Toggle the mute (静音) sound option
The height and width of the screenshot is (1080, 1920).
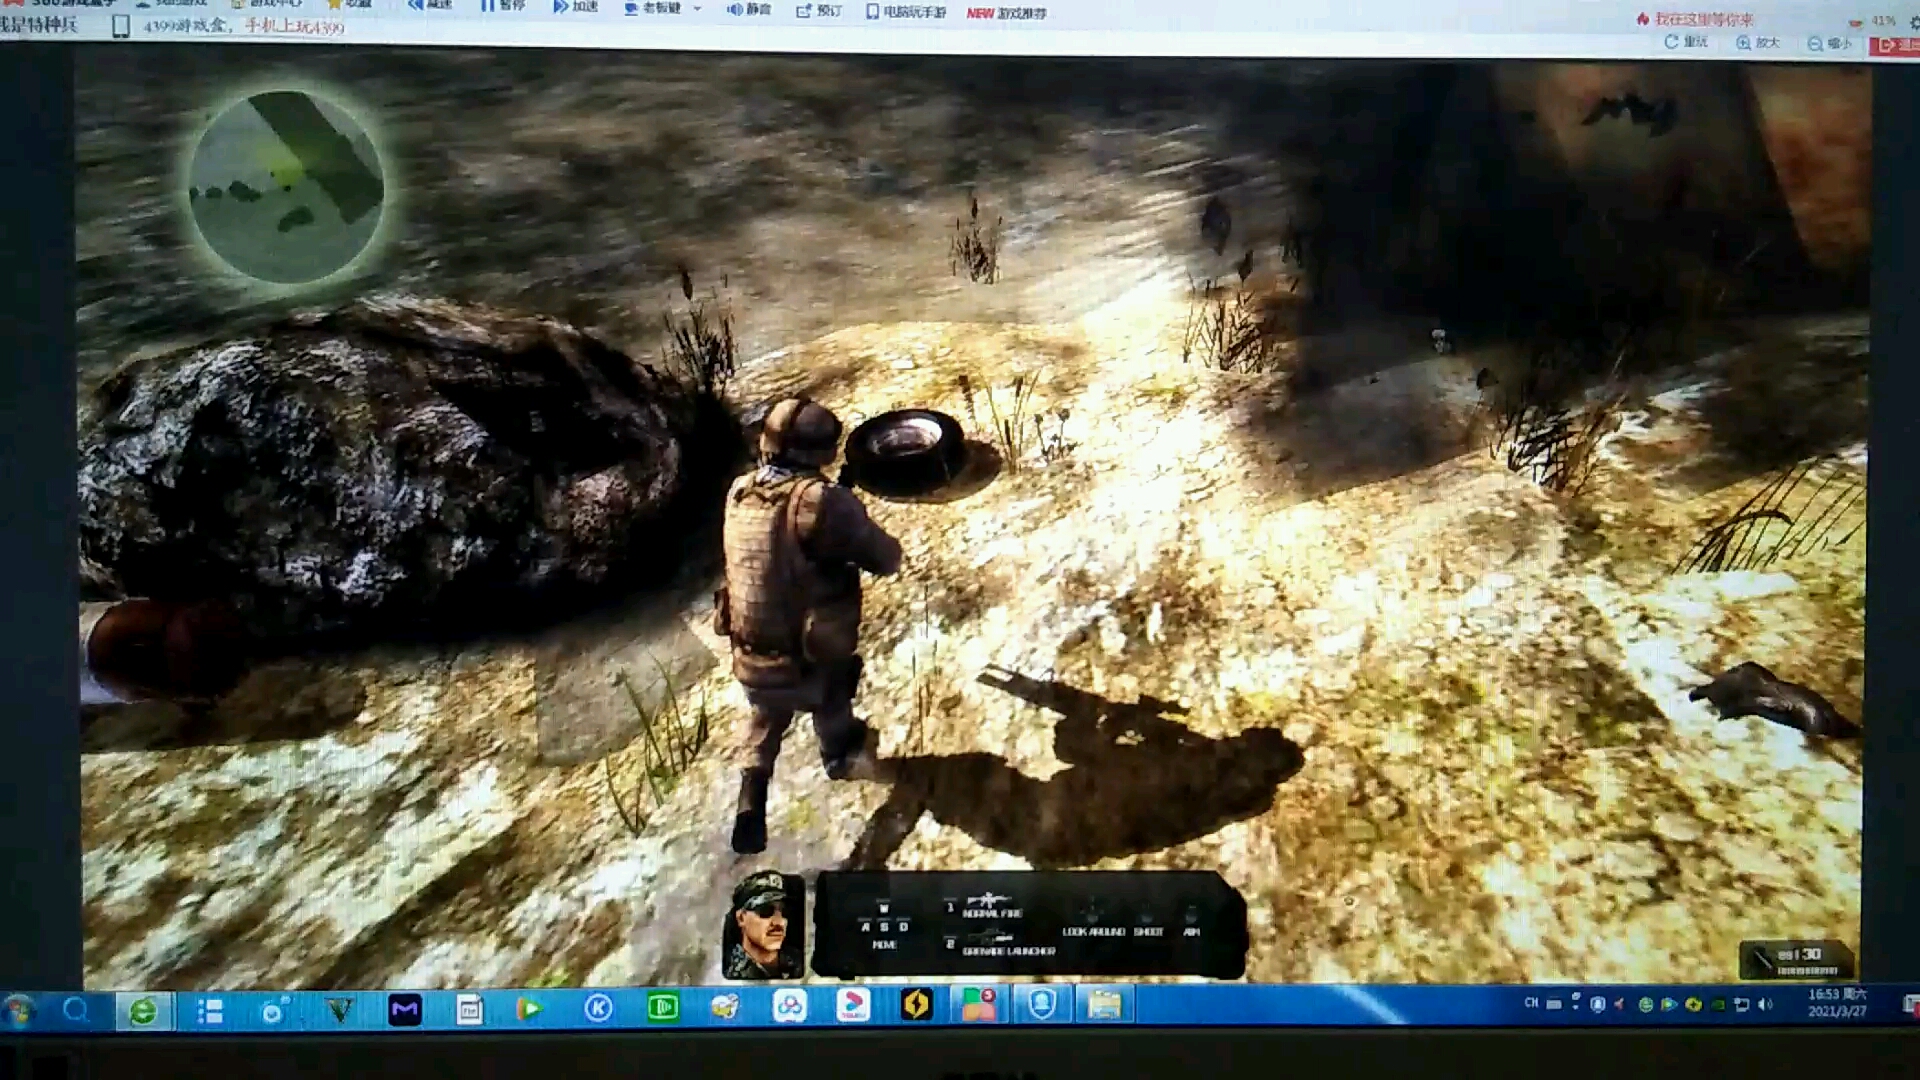coord(748,9)
